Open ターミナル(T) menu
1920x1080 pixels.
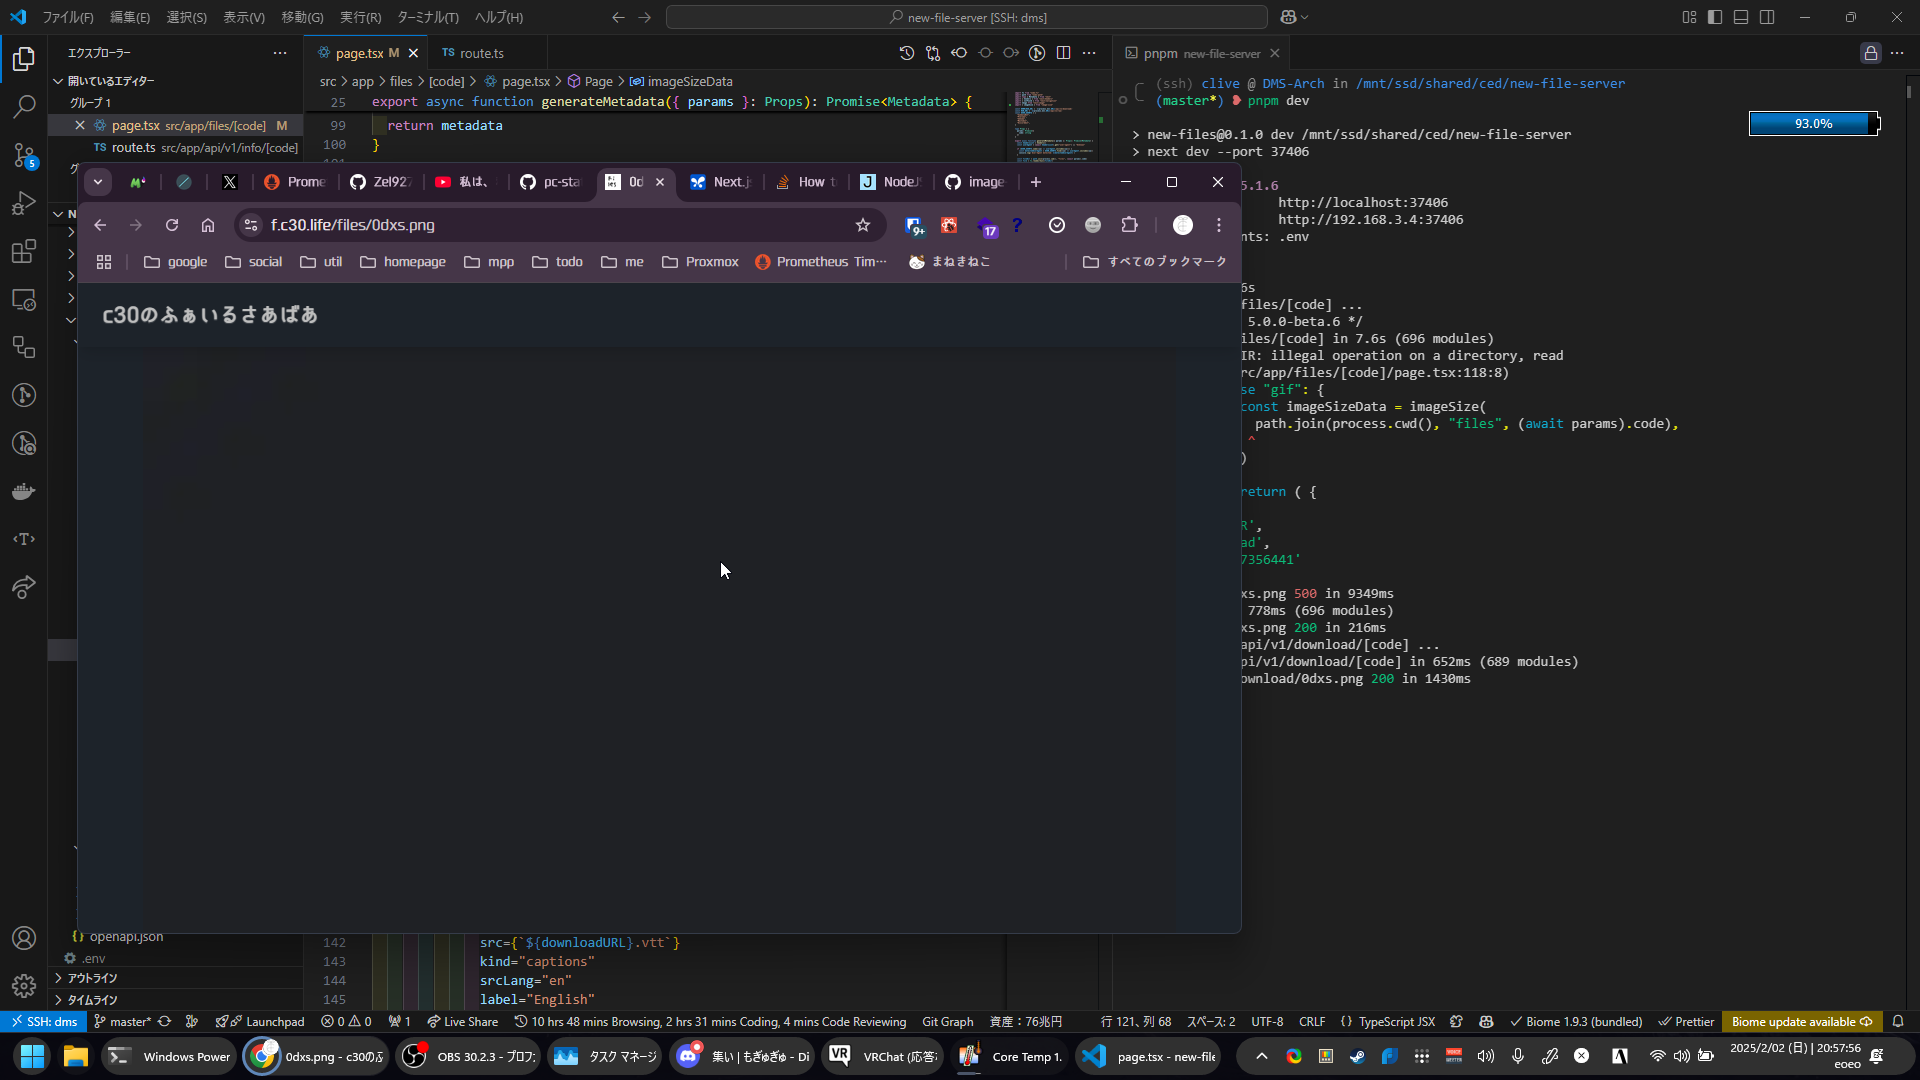pos(427,17)
